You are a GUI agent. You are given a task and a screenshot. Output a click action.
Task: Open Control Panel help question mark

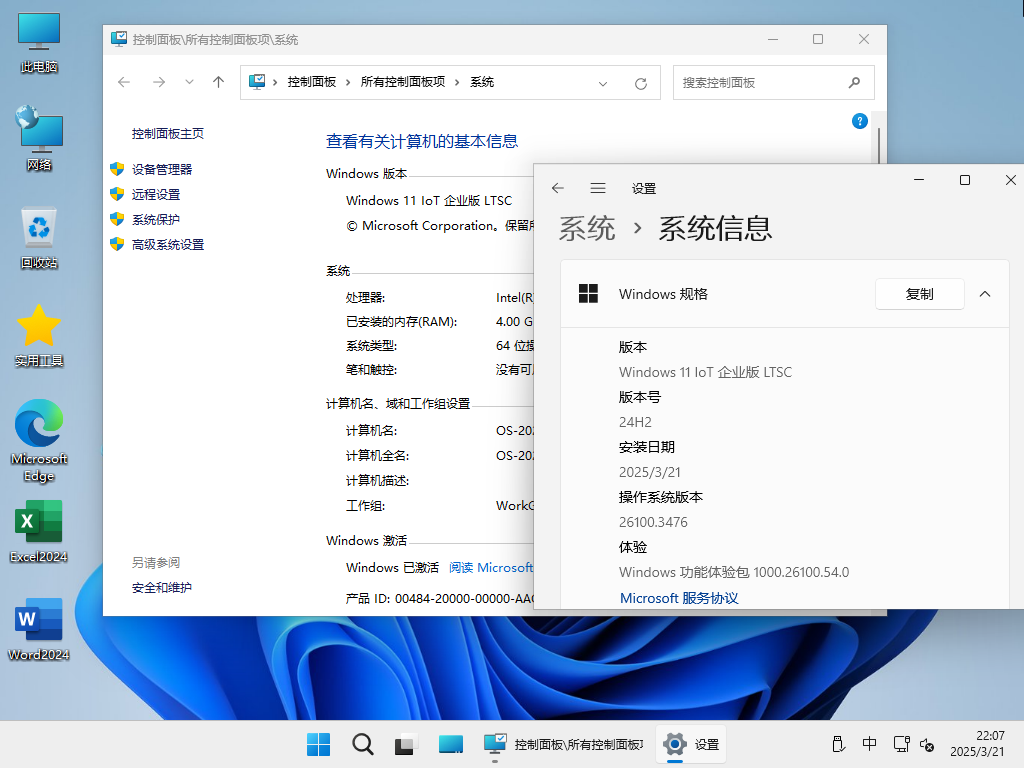pos(859,121)
